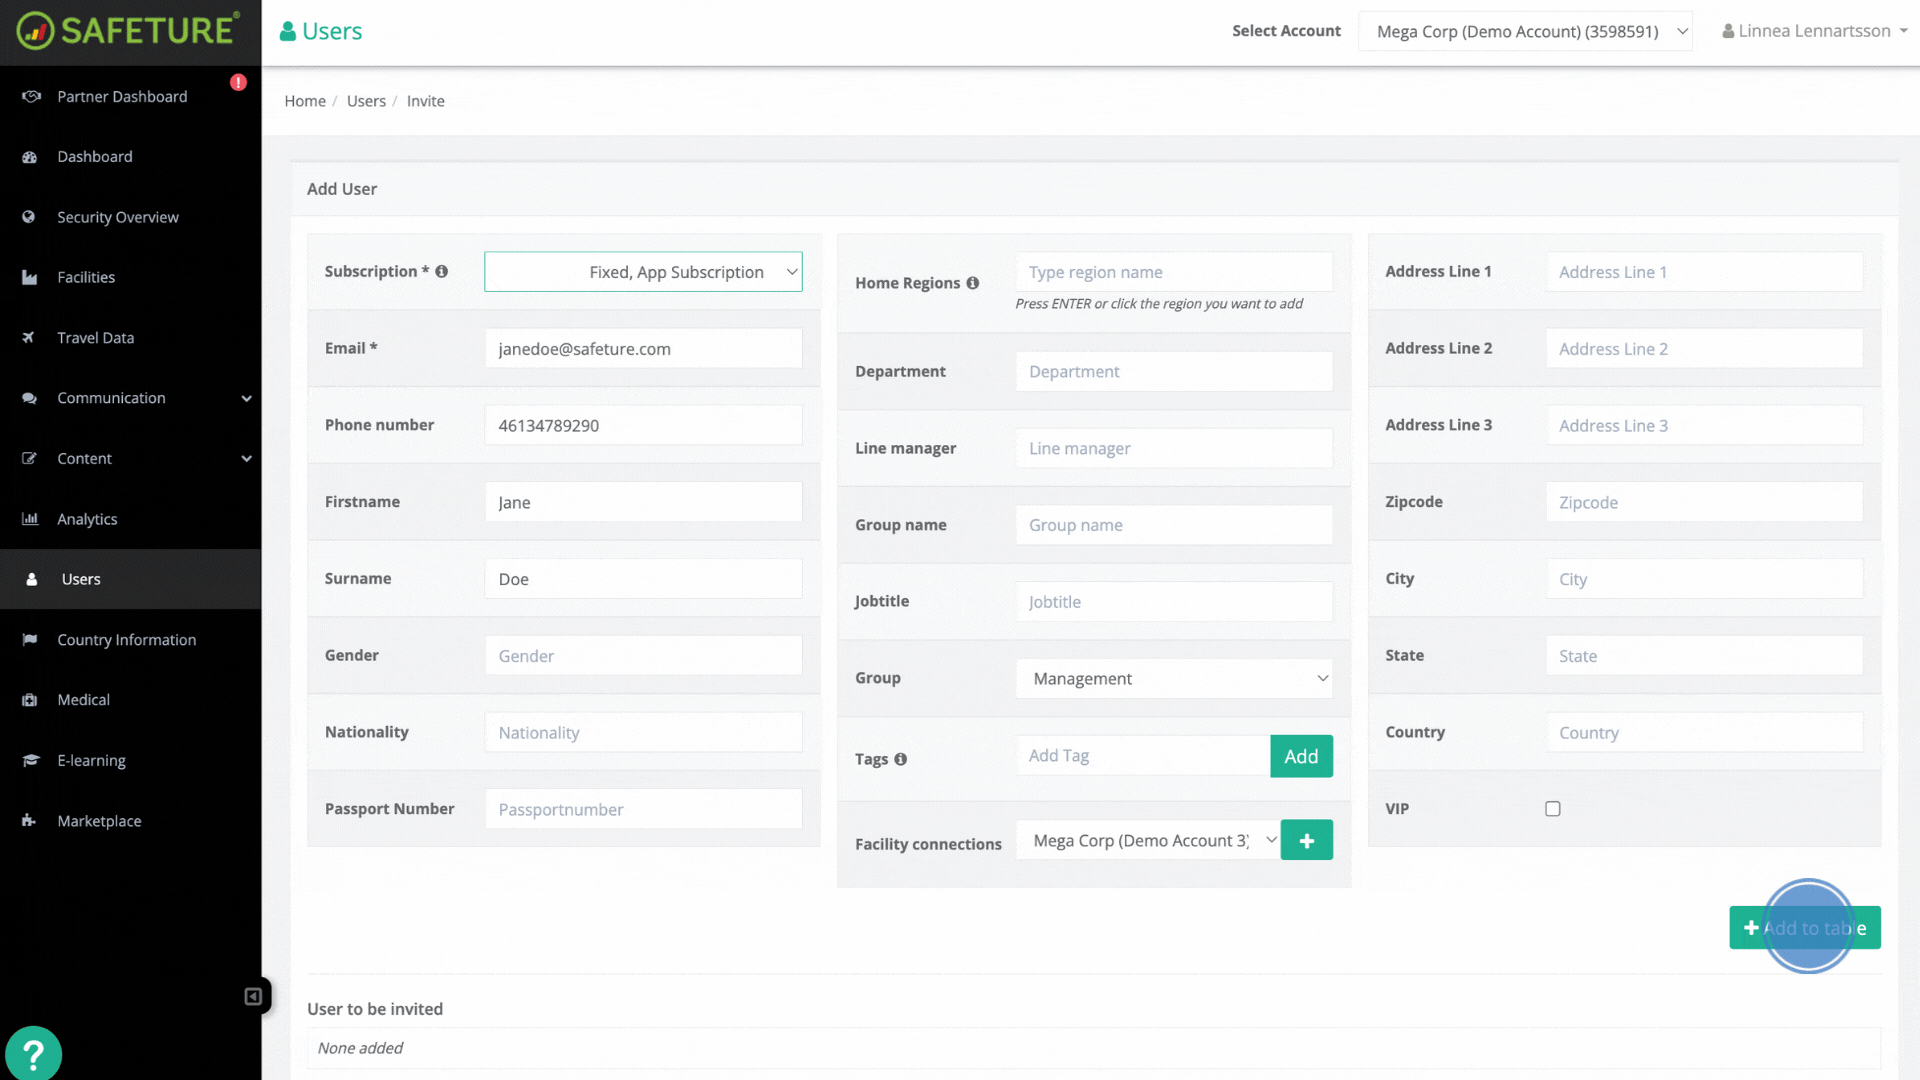Navigate to Users via the breadcrumb
Image resolution: width=1920 pixels, height=1080 pixels.
coord(366,100)
